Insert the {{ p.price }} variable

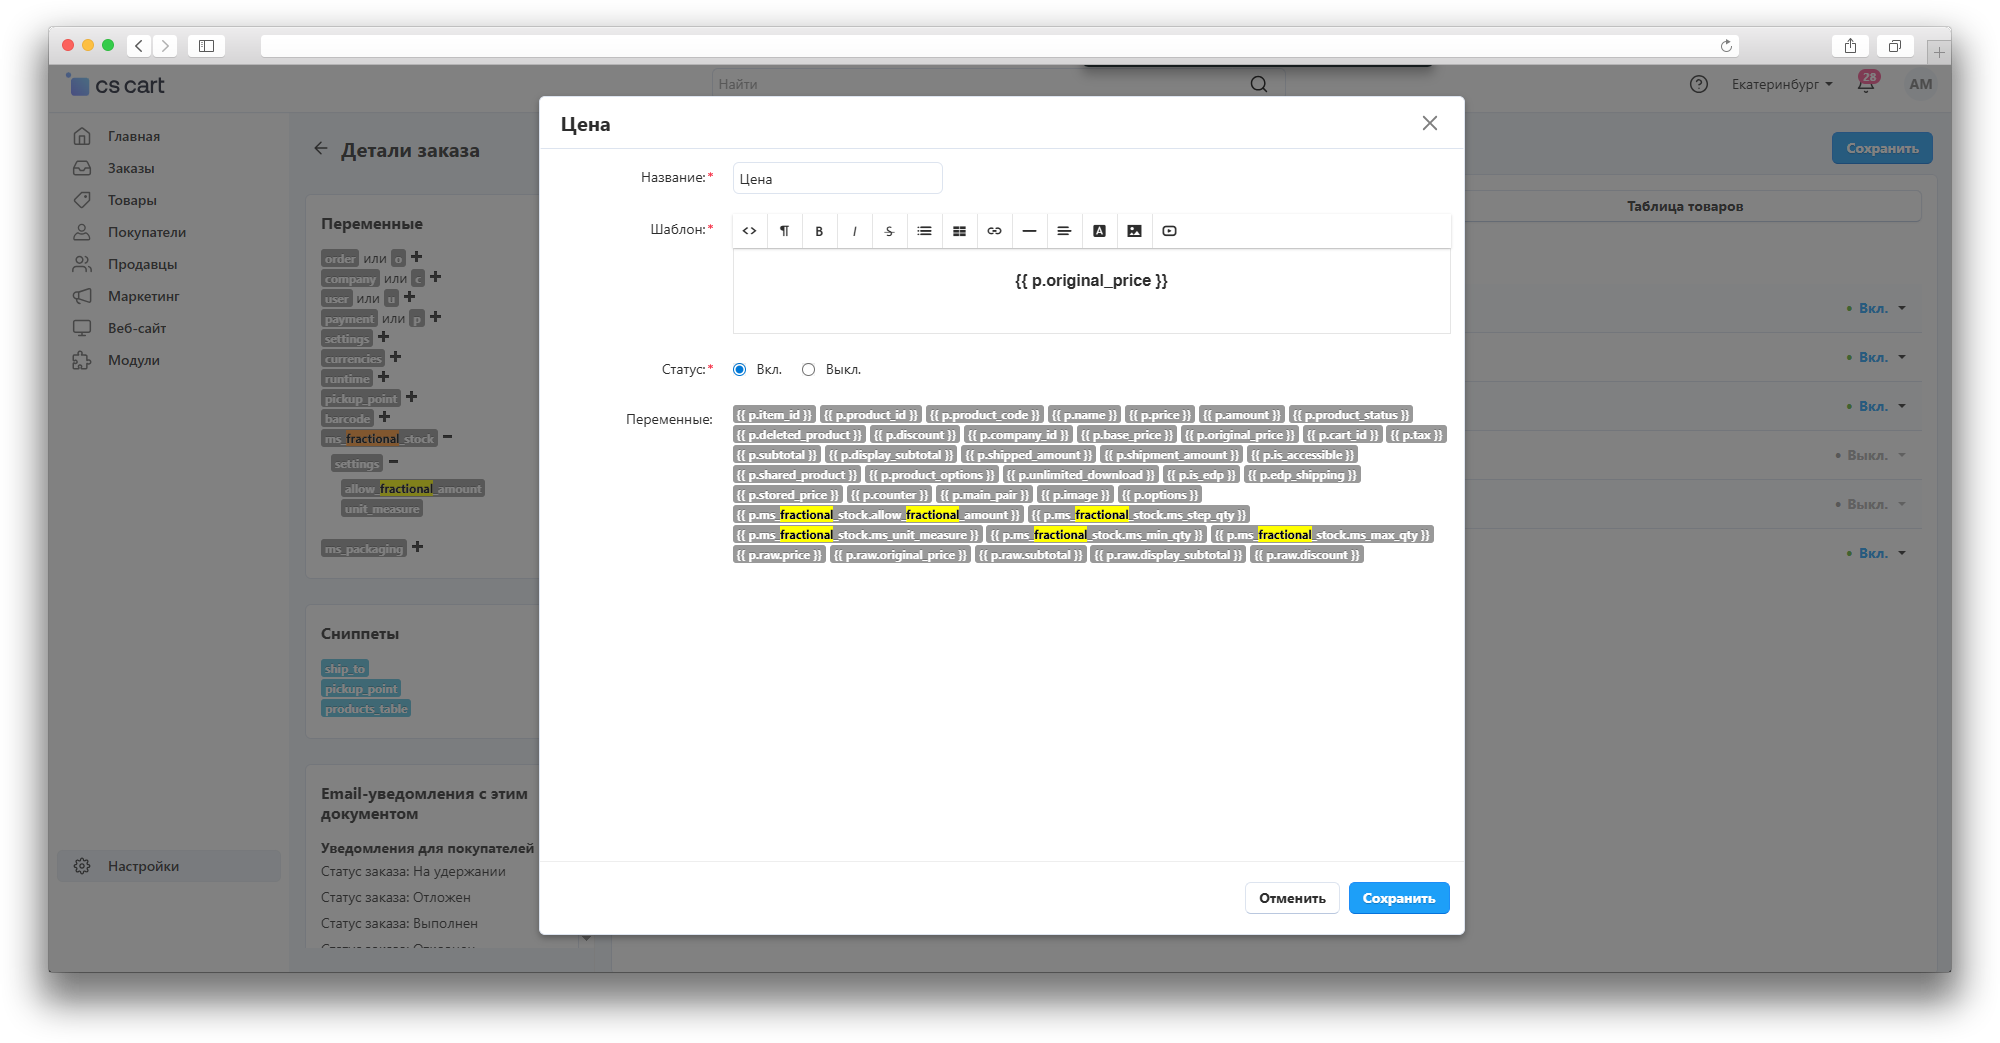pos(1160,415)
